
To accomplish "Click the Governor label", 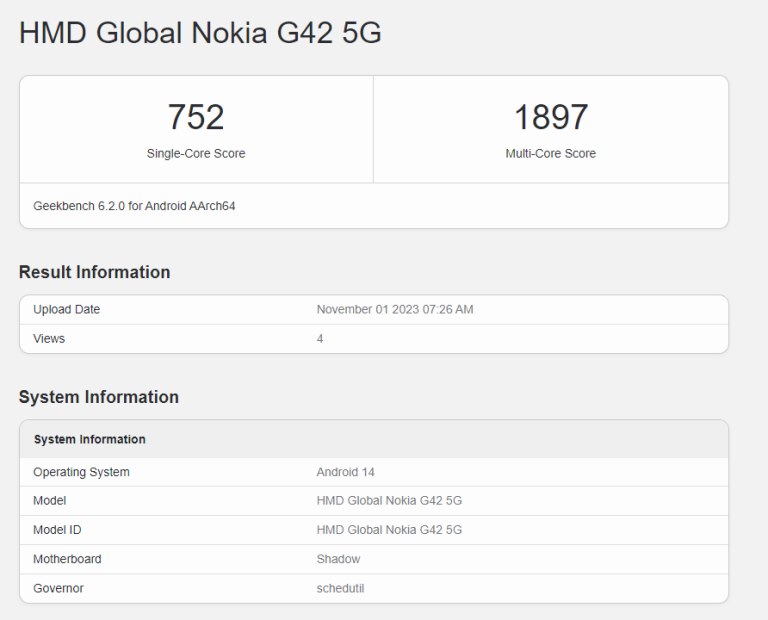I will click(58, 588).
